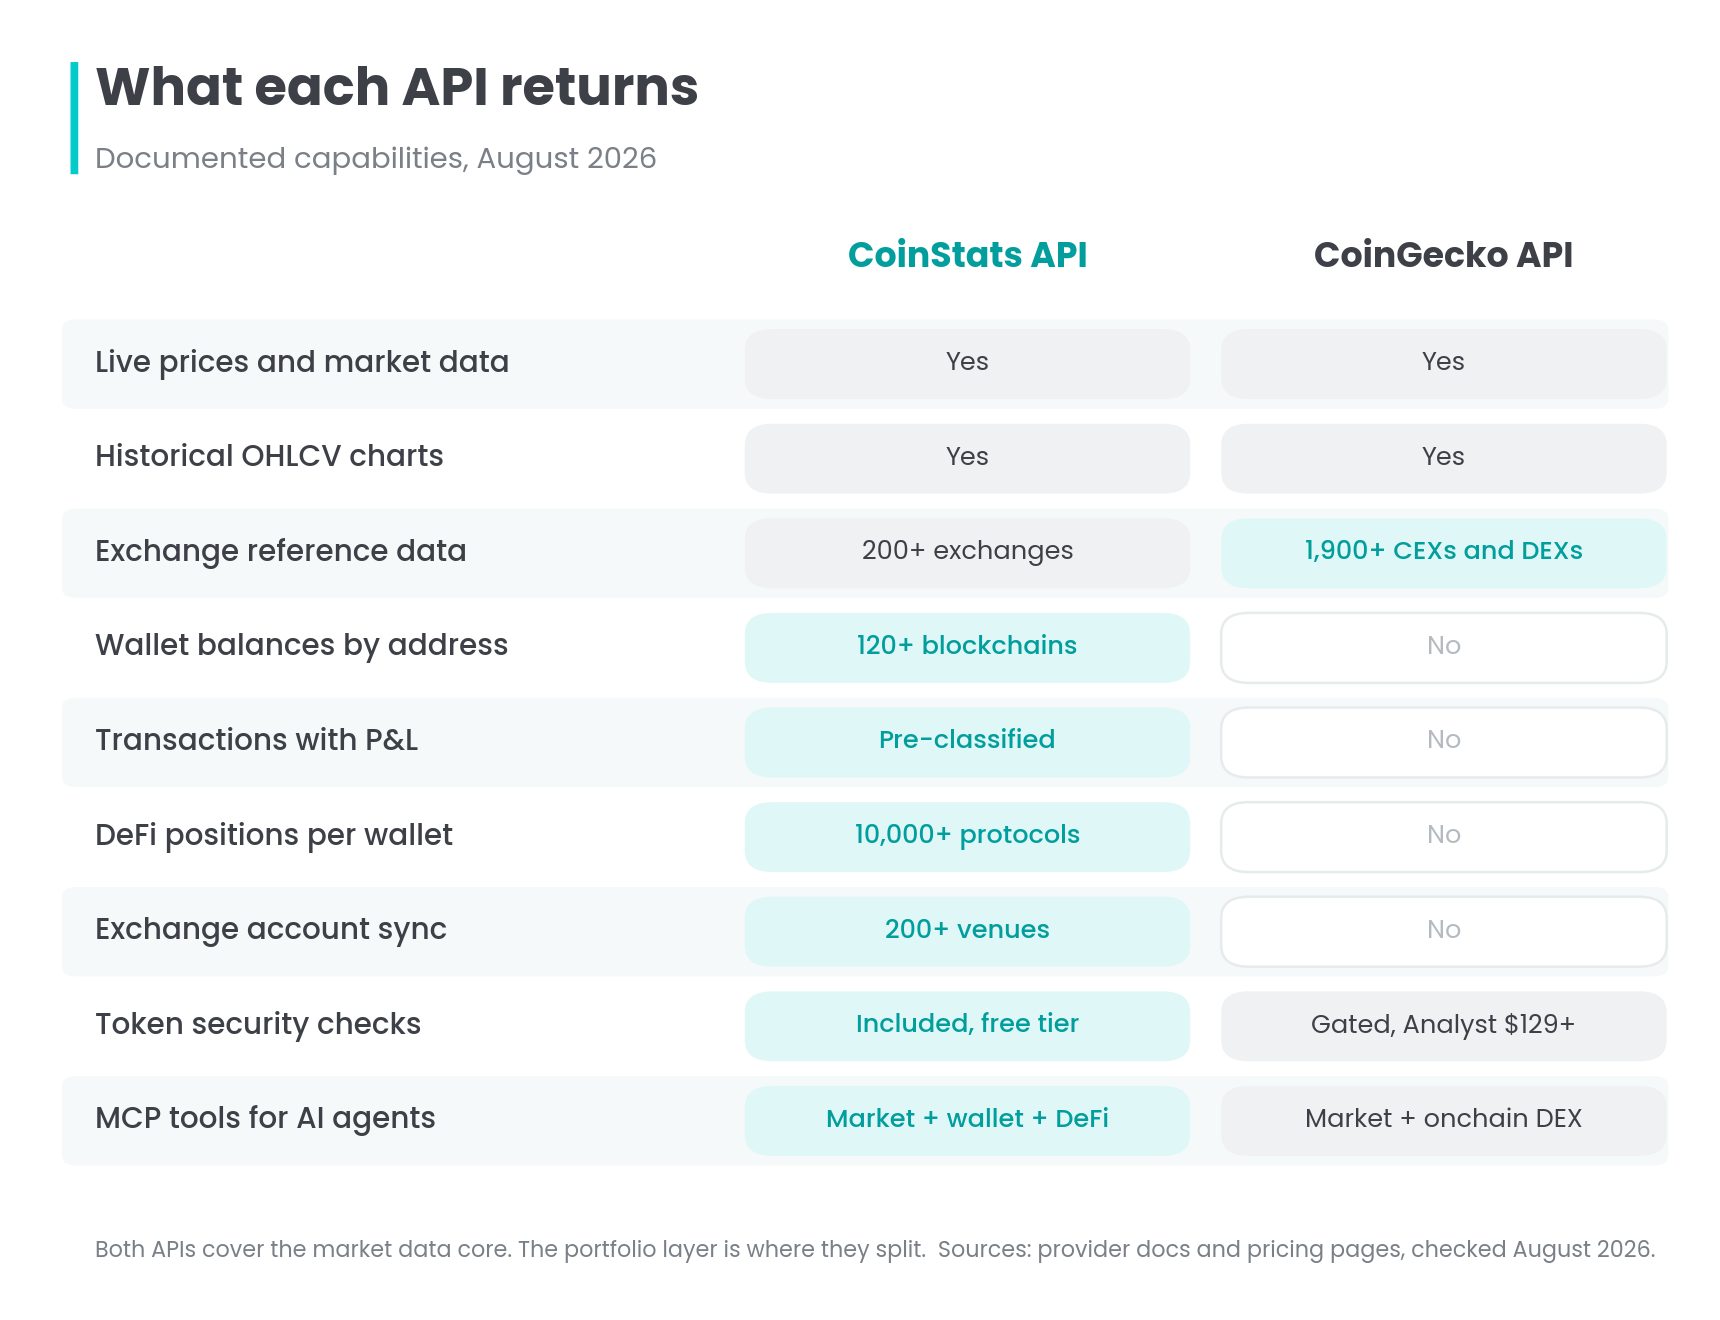1720x1320 pixels.
Task: Select the '200+ venues' sync cell
Action: (x=967, y=931)
